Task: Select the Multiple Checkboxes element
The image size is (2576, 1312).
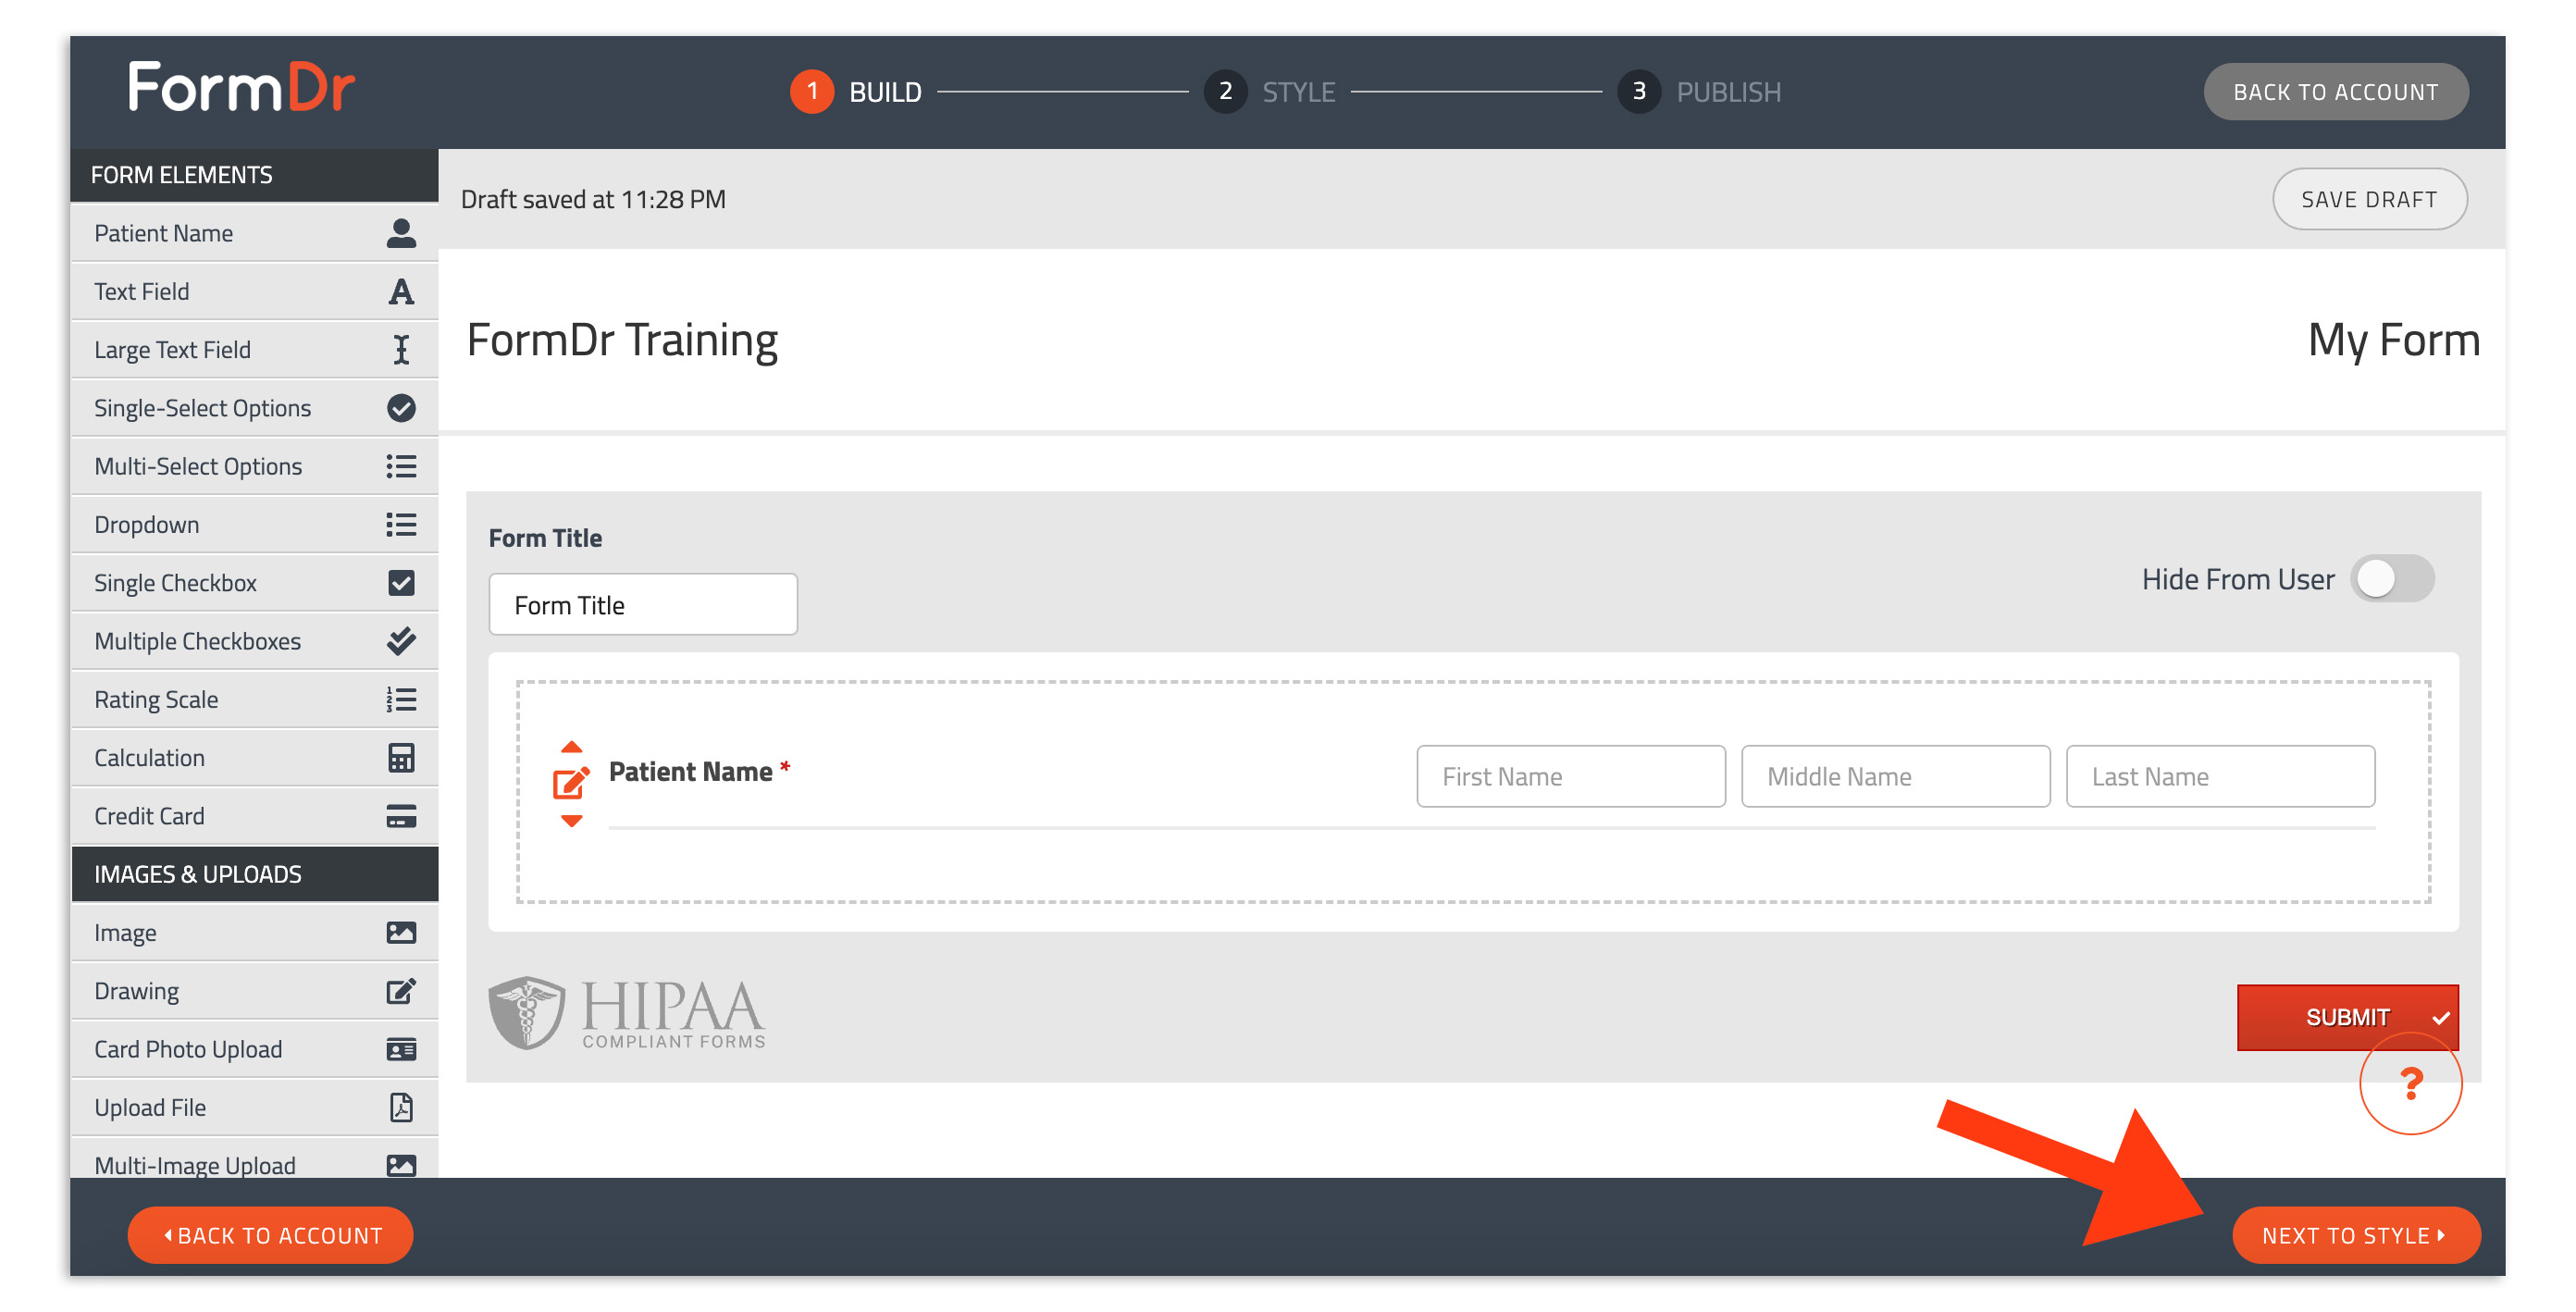Action: pos(255,641)
